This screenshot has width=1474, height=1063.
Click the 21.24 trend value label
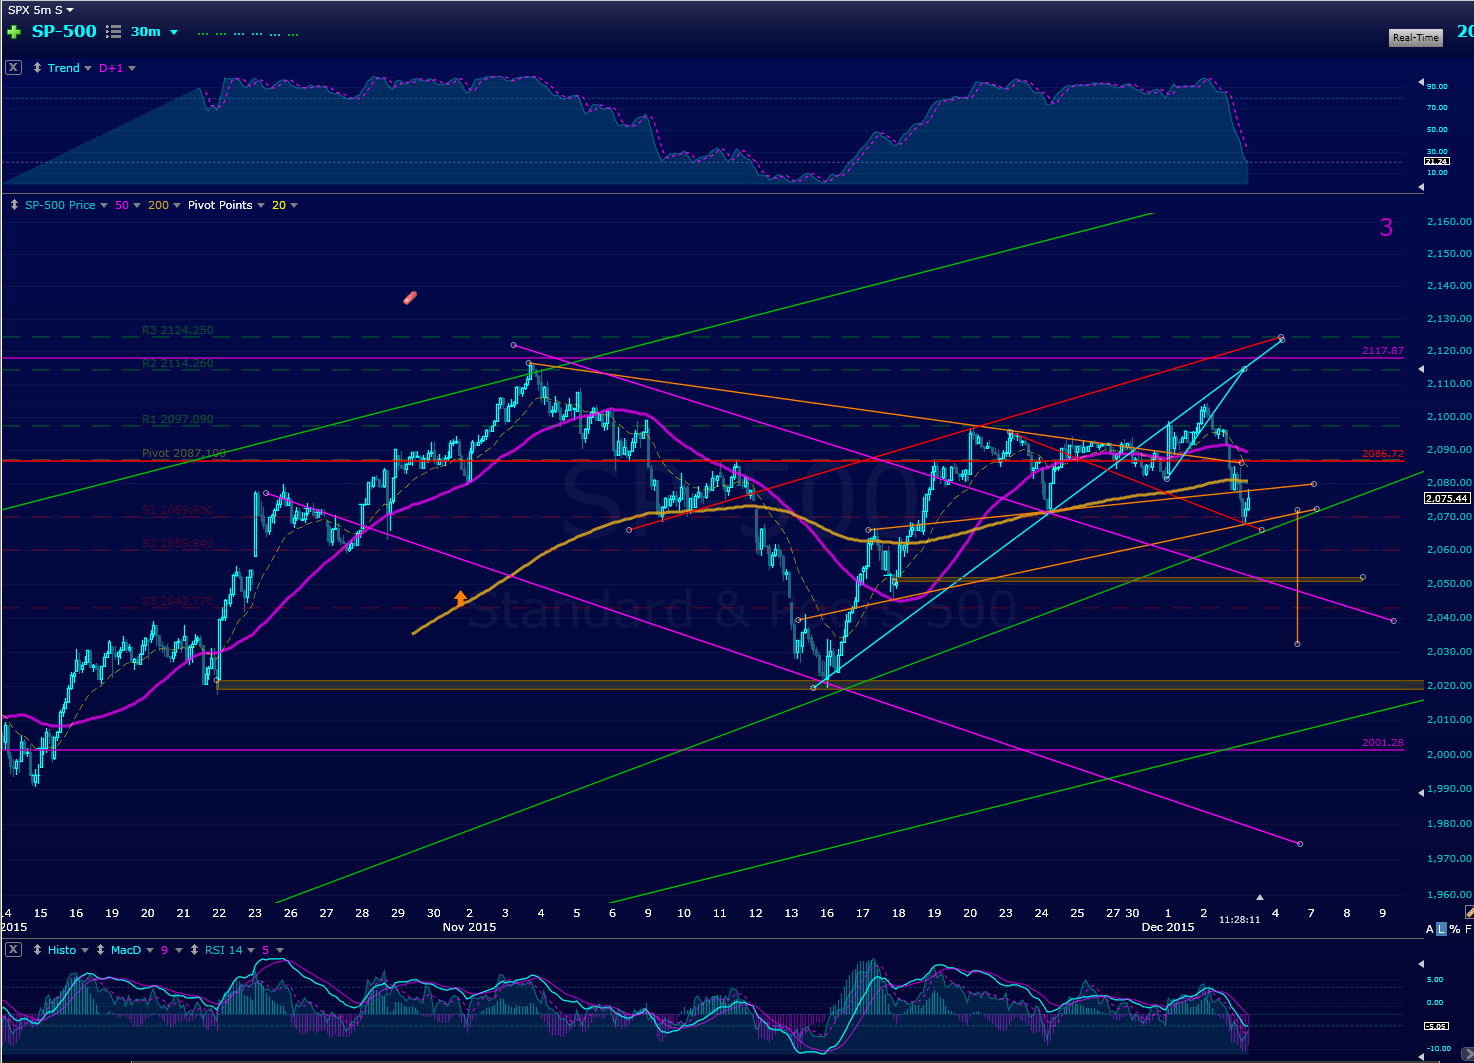[1436, 161]
